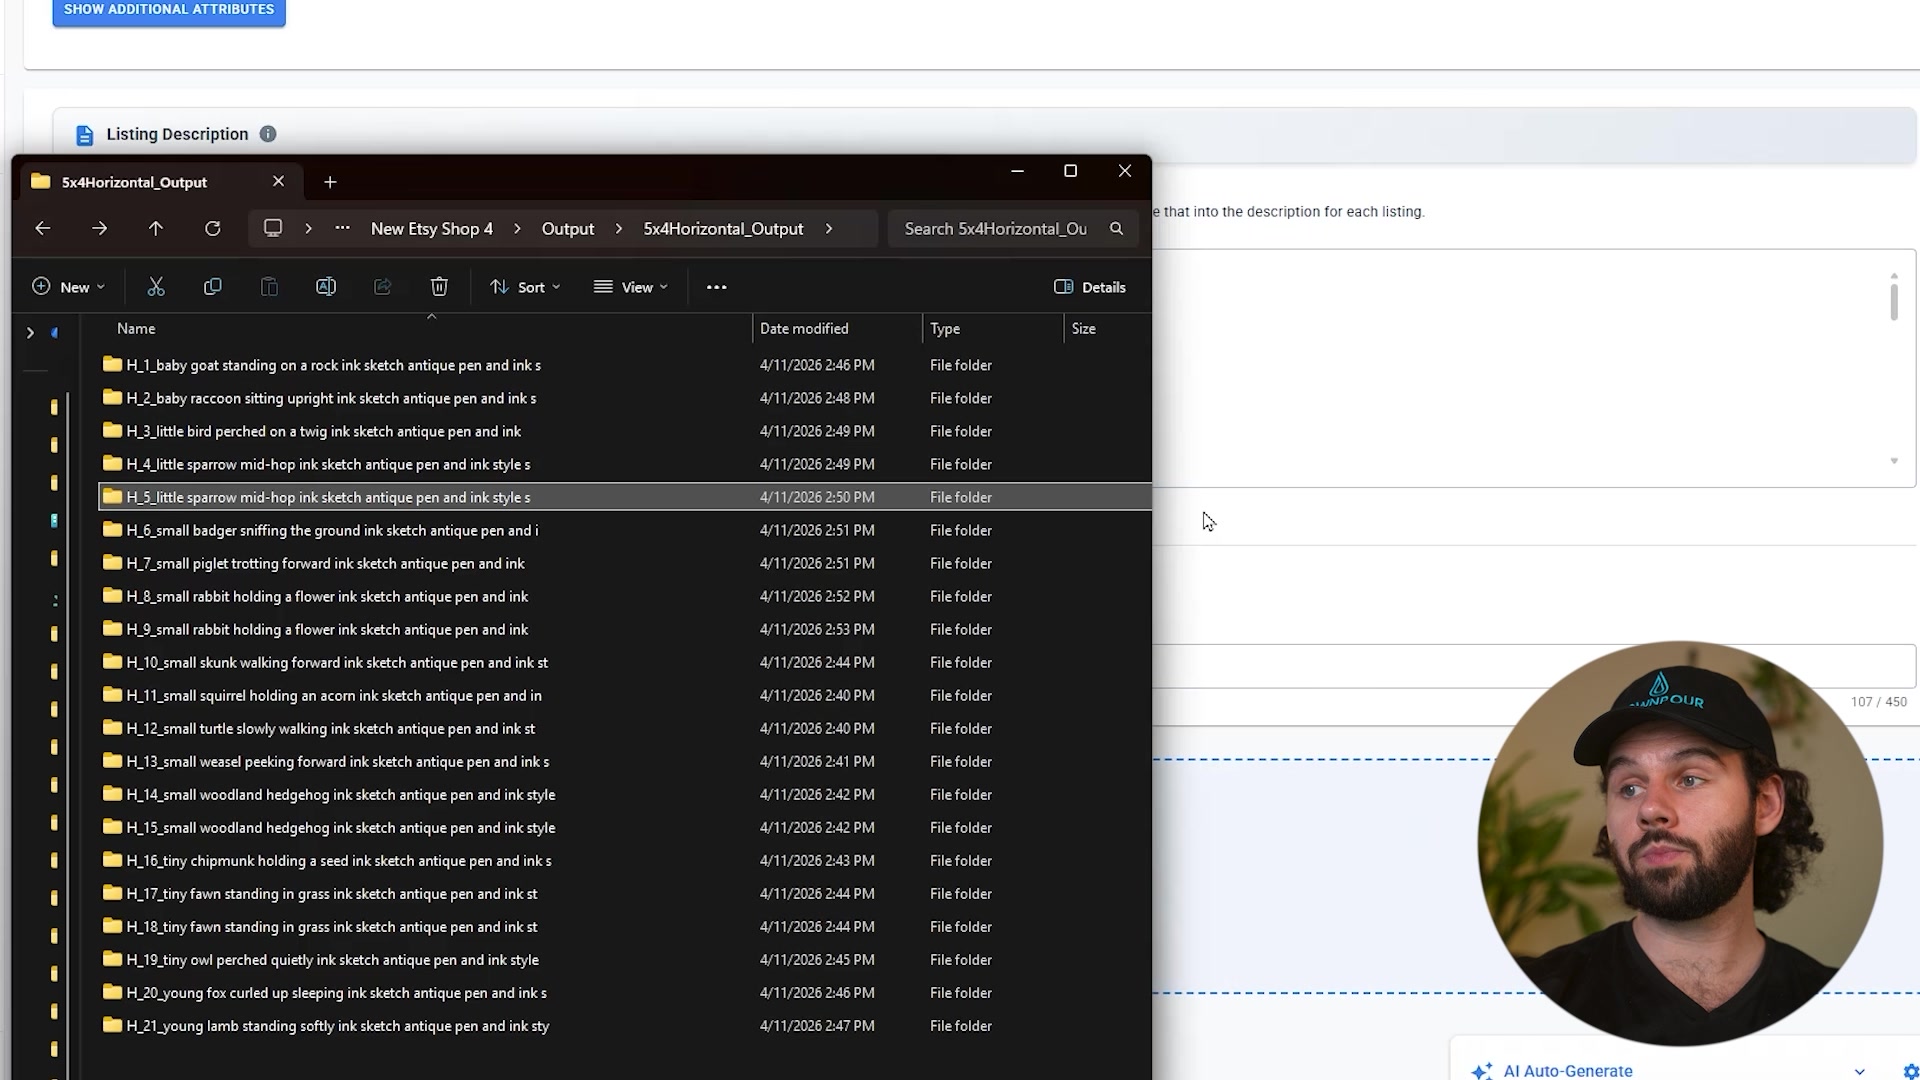Go back in File Explorer history
The height and width of the screenshot is (1080, 1920).
click(43, 229)
